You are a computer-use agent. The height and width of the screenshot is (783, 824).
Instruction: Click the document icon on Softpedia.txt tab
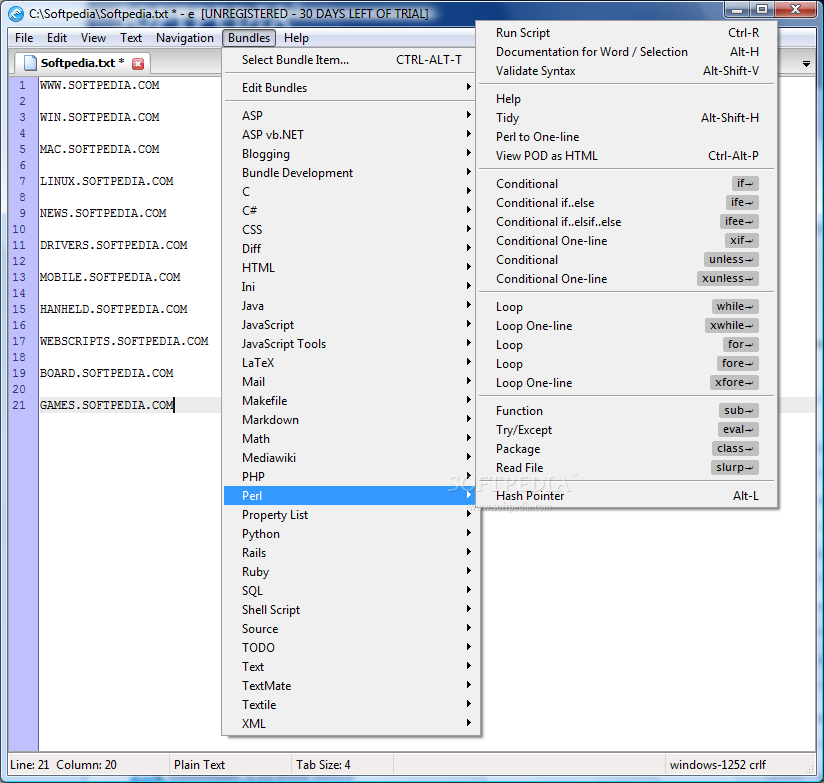pos(30,63)
